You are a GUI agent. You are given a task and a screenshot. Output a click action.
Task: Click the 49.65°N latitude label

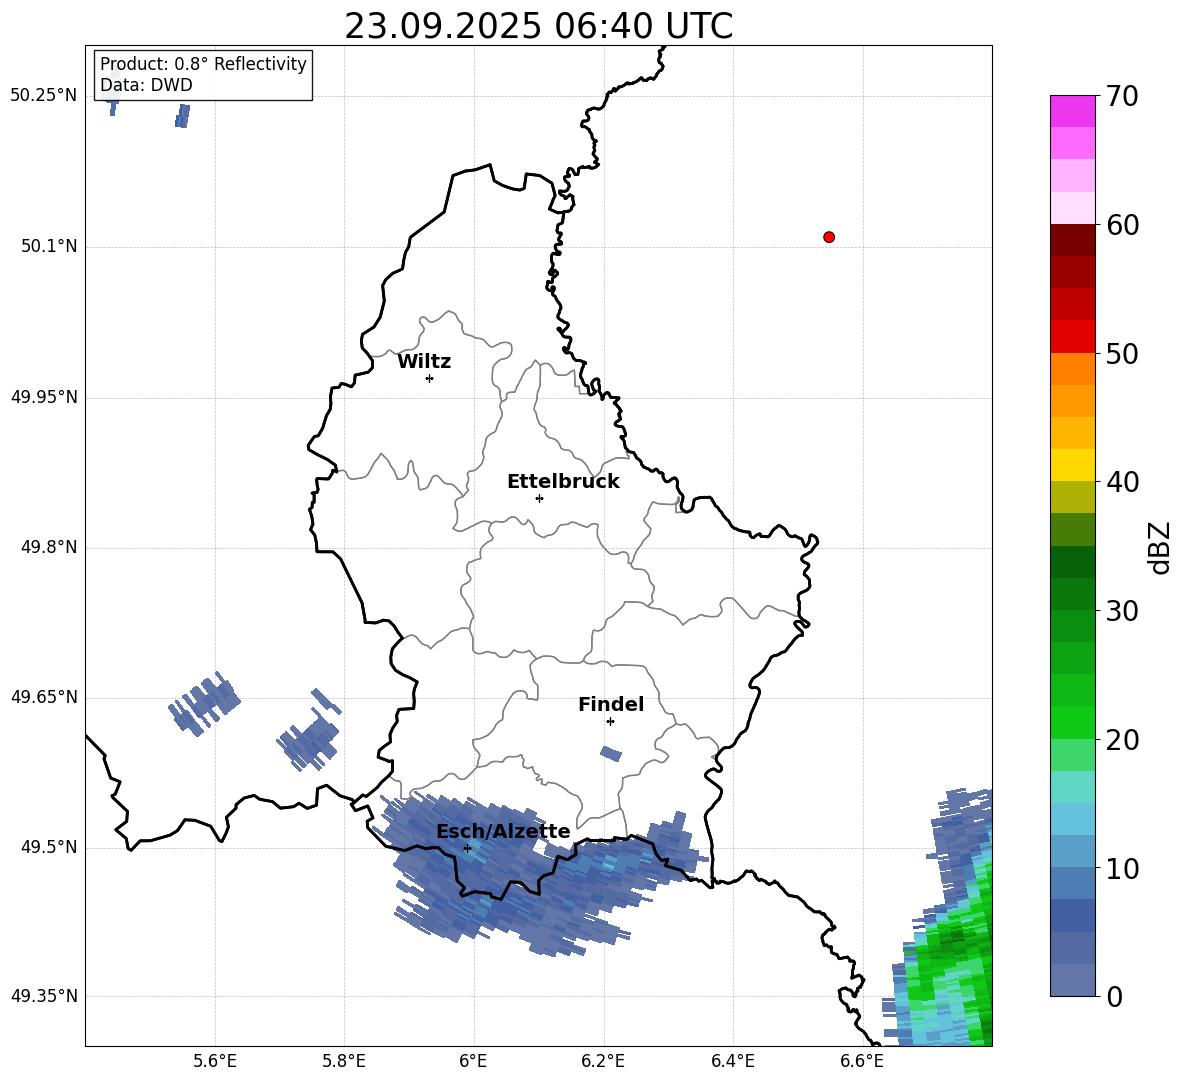[44, 696]
